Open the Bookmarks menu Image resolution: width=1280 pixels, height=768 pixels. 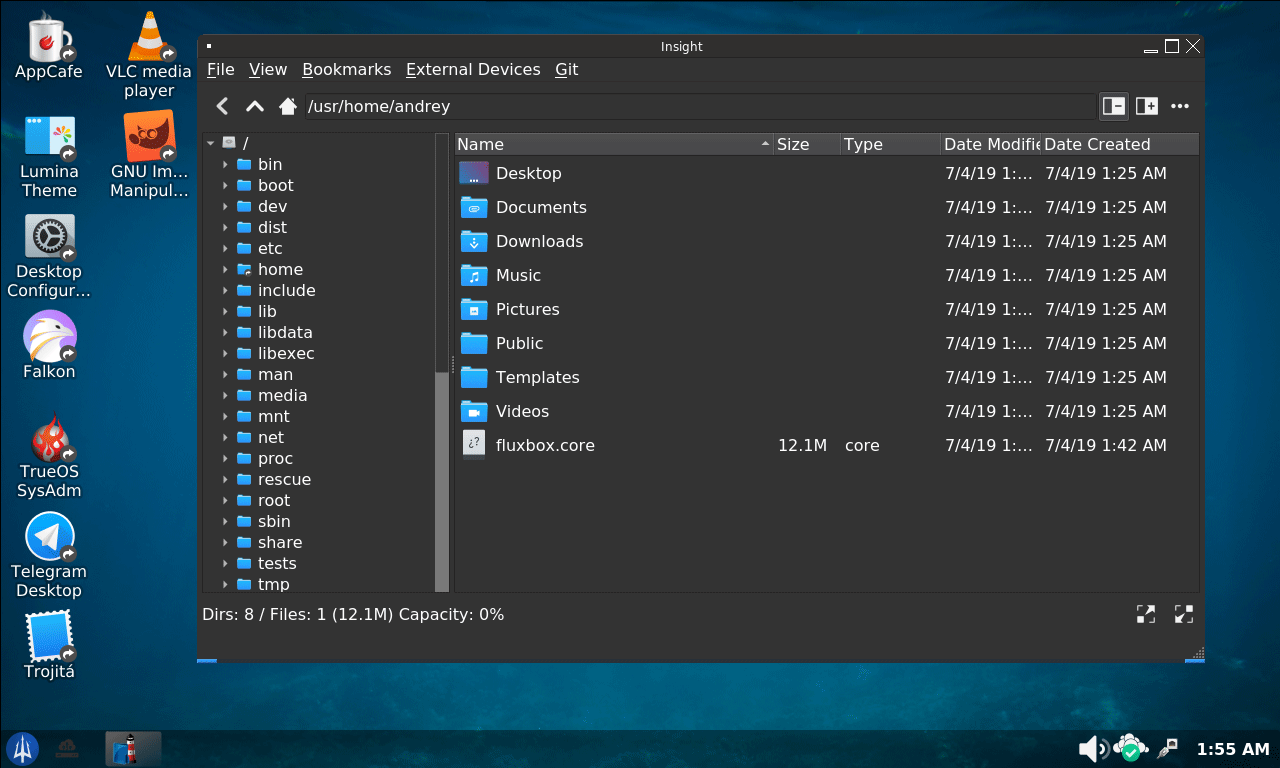click(x=346, y=70)
